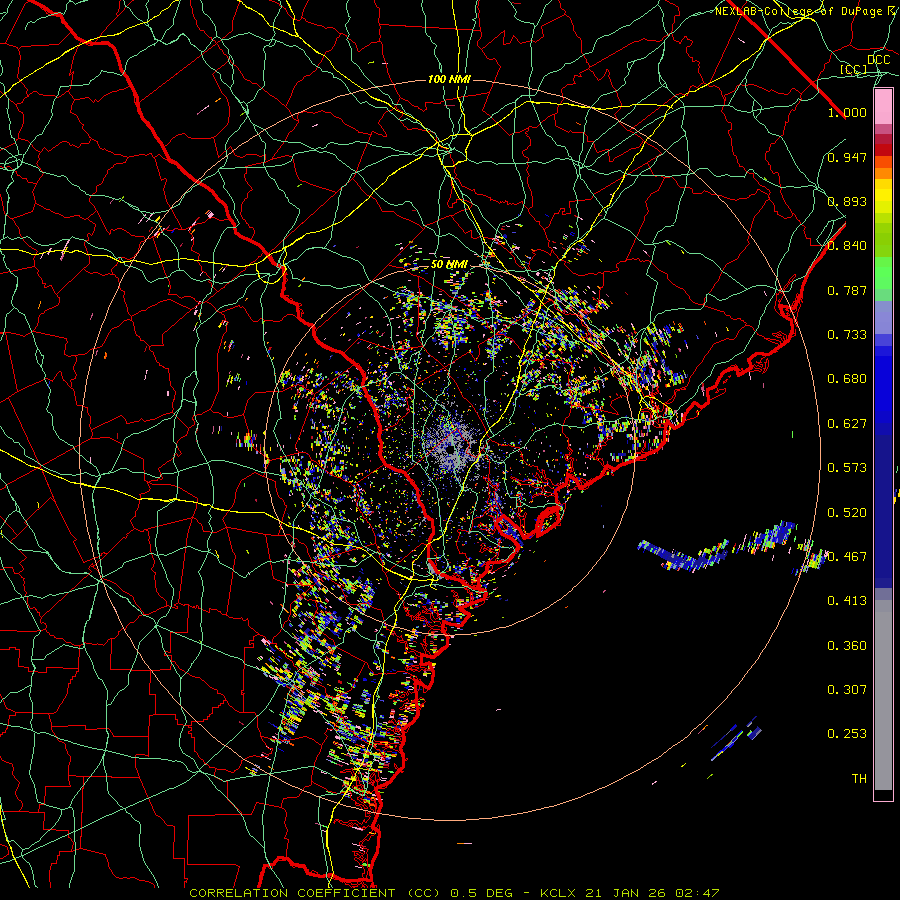Click the 100 NMI range ring label

click(449, 79)
